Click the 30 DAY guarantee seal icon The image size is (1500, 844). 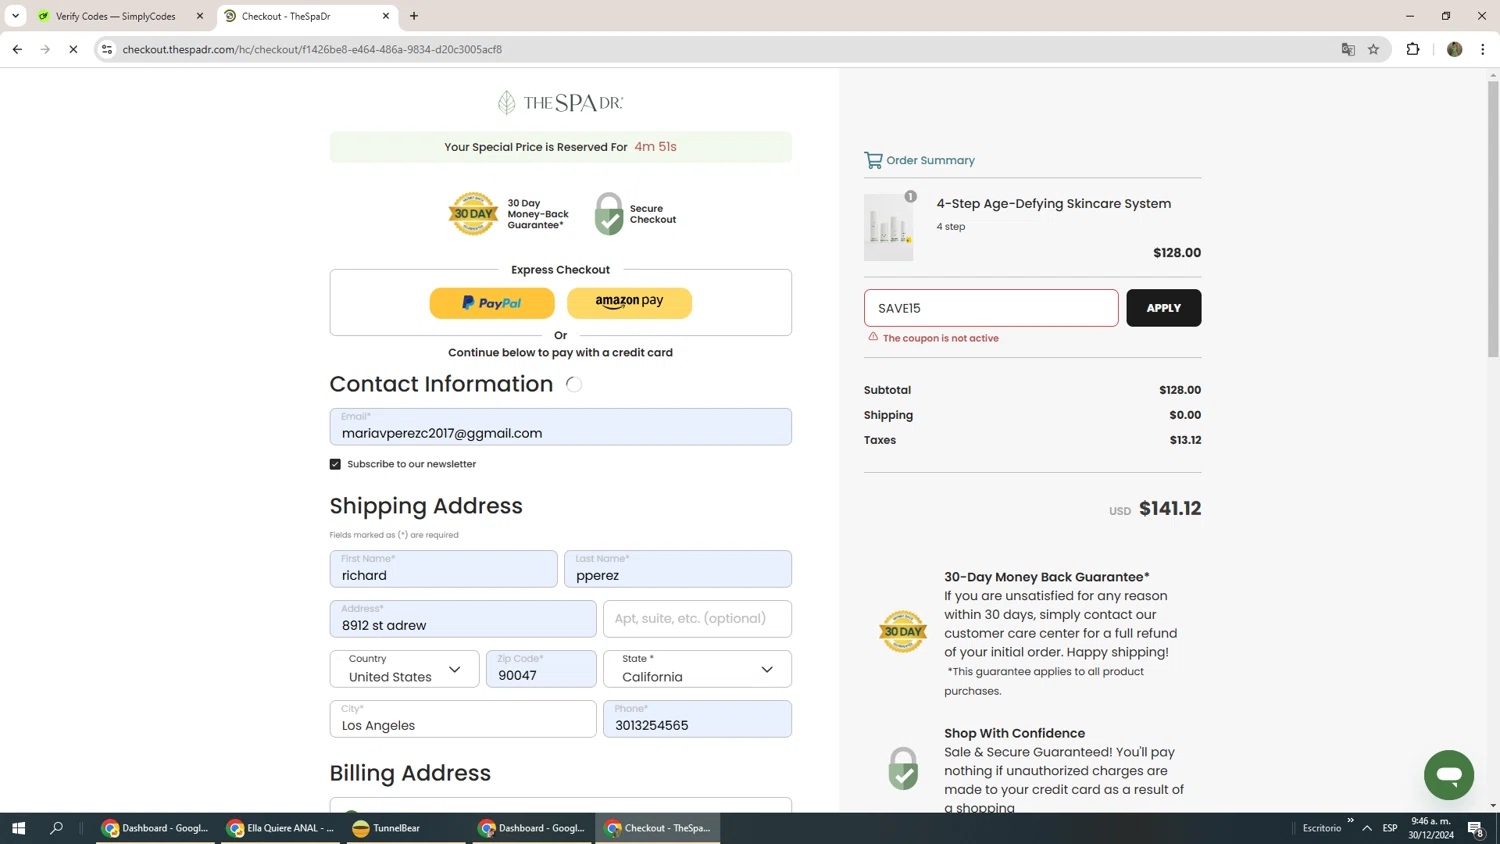[x=903, y=632]
